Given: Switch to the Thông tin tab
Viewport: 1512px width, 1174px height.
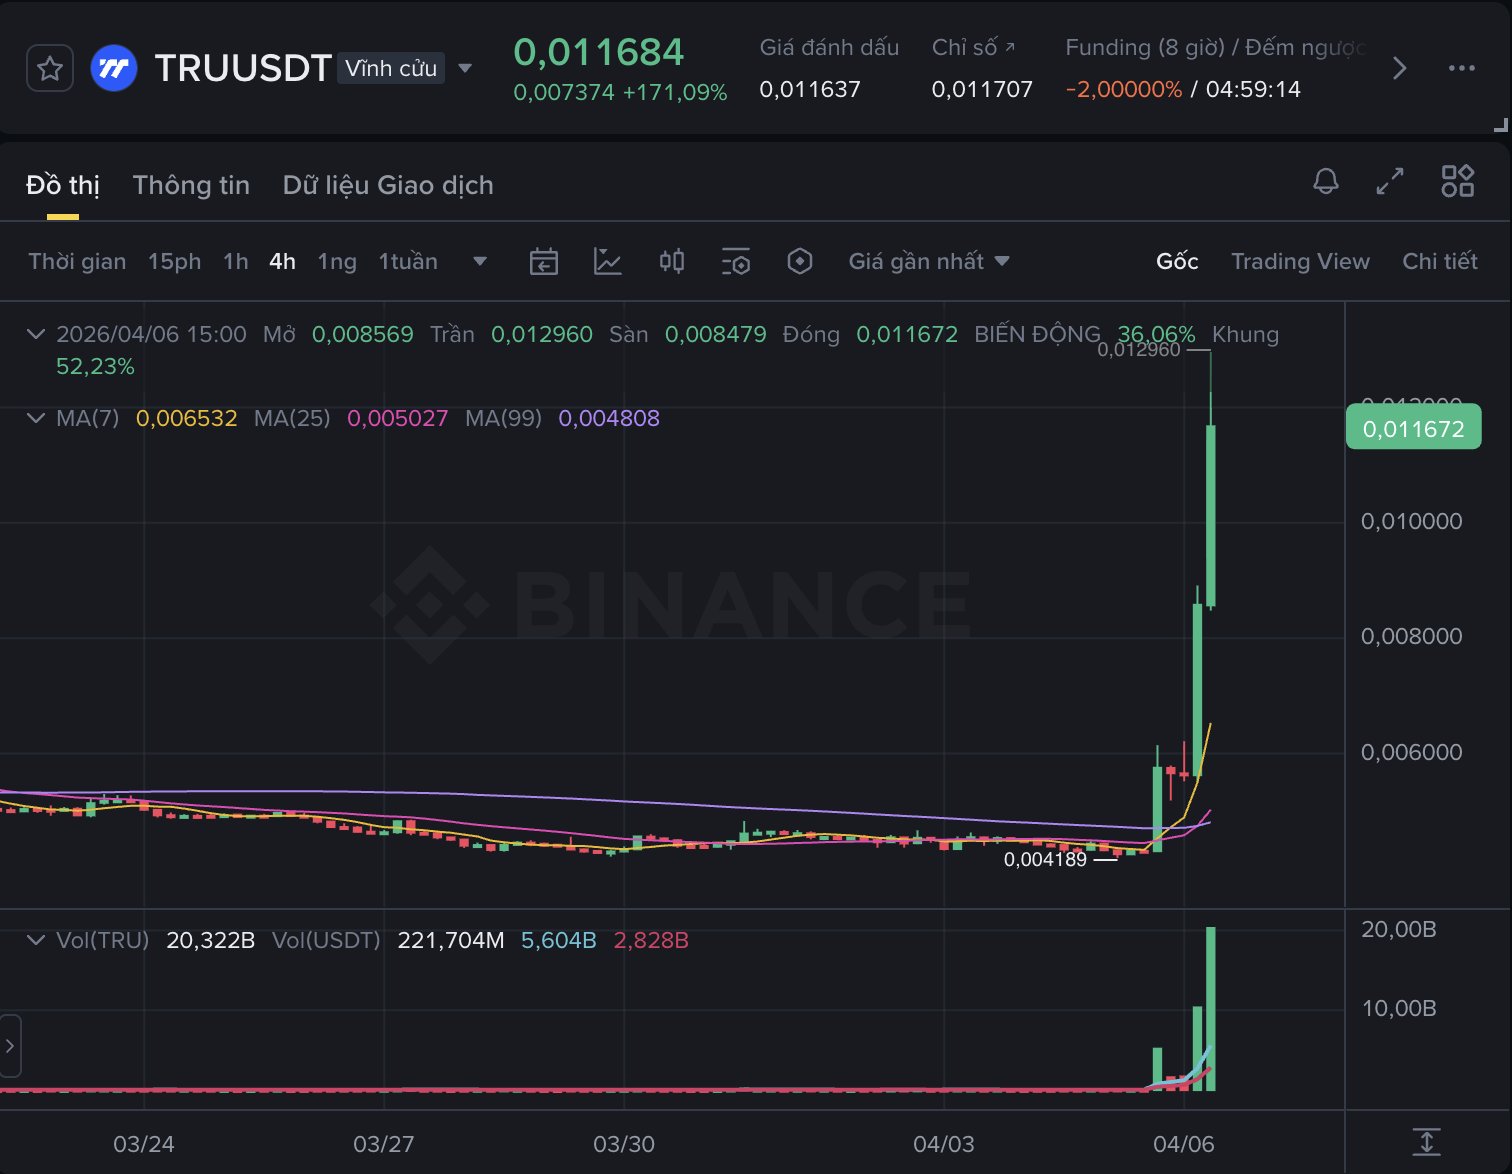Looking at the screenshot, I should pos(191,185).
